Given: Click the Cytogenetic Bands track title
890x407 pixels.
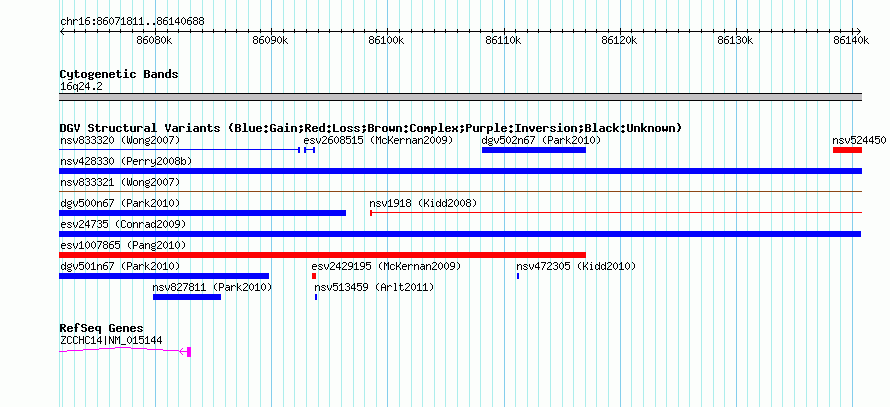Looking at the screenshot, I should [x=119, y=74].
